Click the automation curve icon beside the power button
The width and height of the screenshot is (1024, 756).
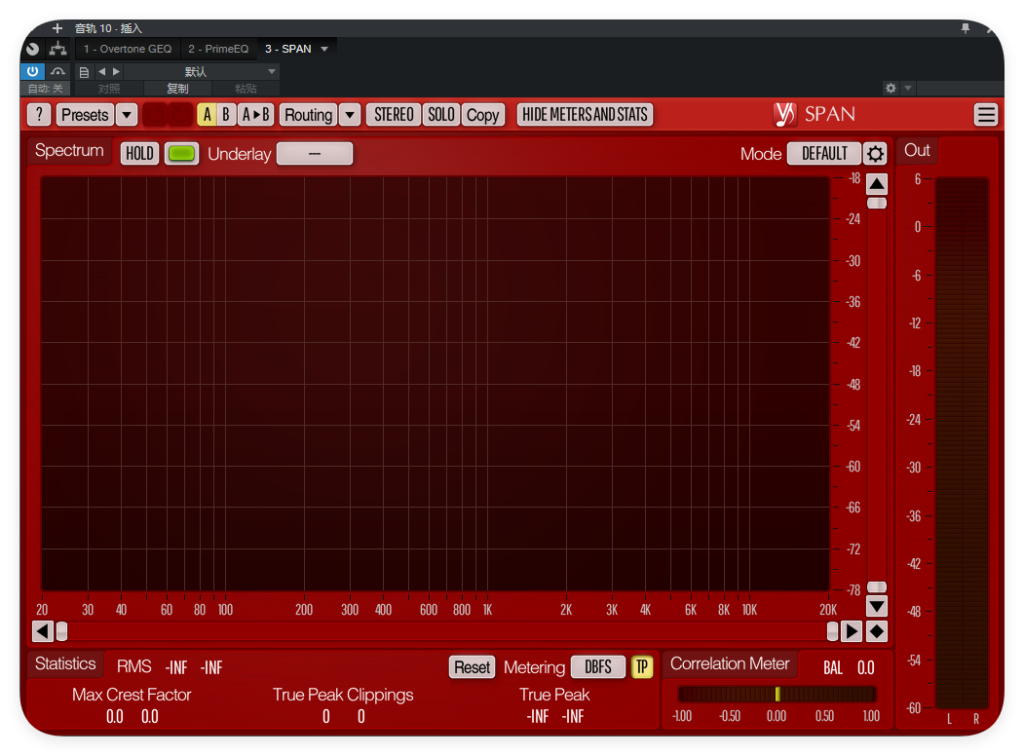click(x=58, y=71)
